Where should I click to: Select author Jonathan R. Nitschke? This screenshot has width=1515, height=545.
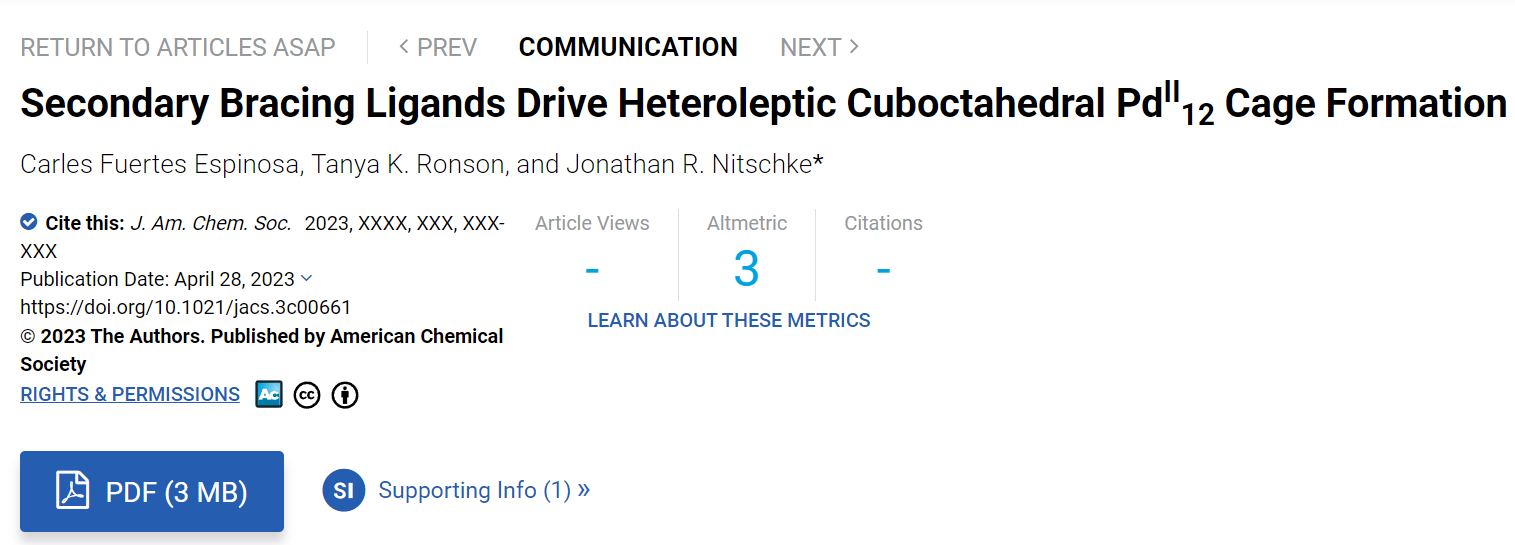690,164
